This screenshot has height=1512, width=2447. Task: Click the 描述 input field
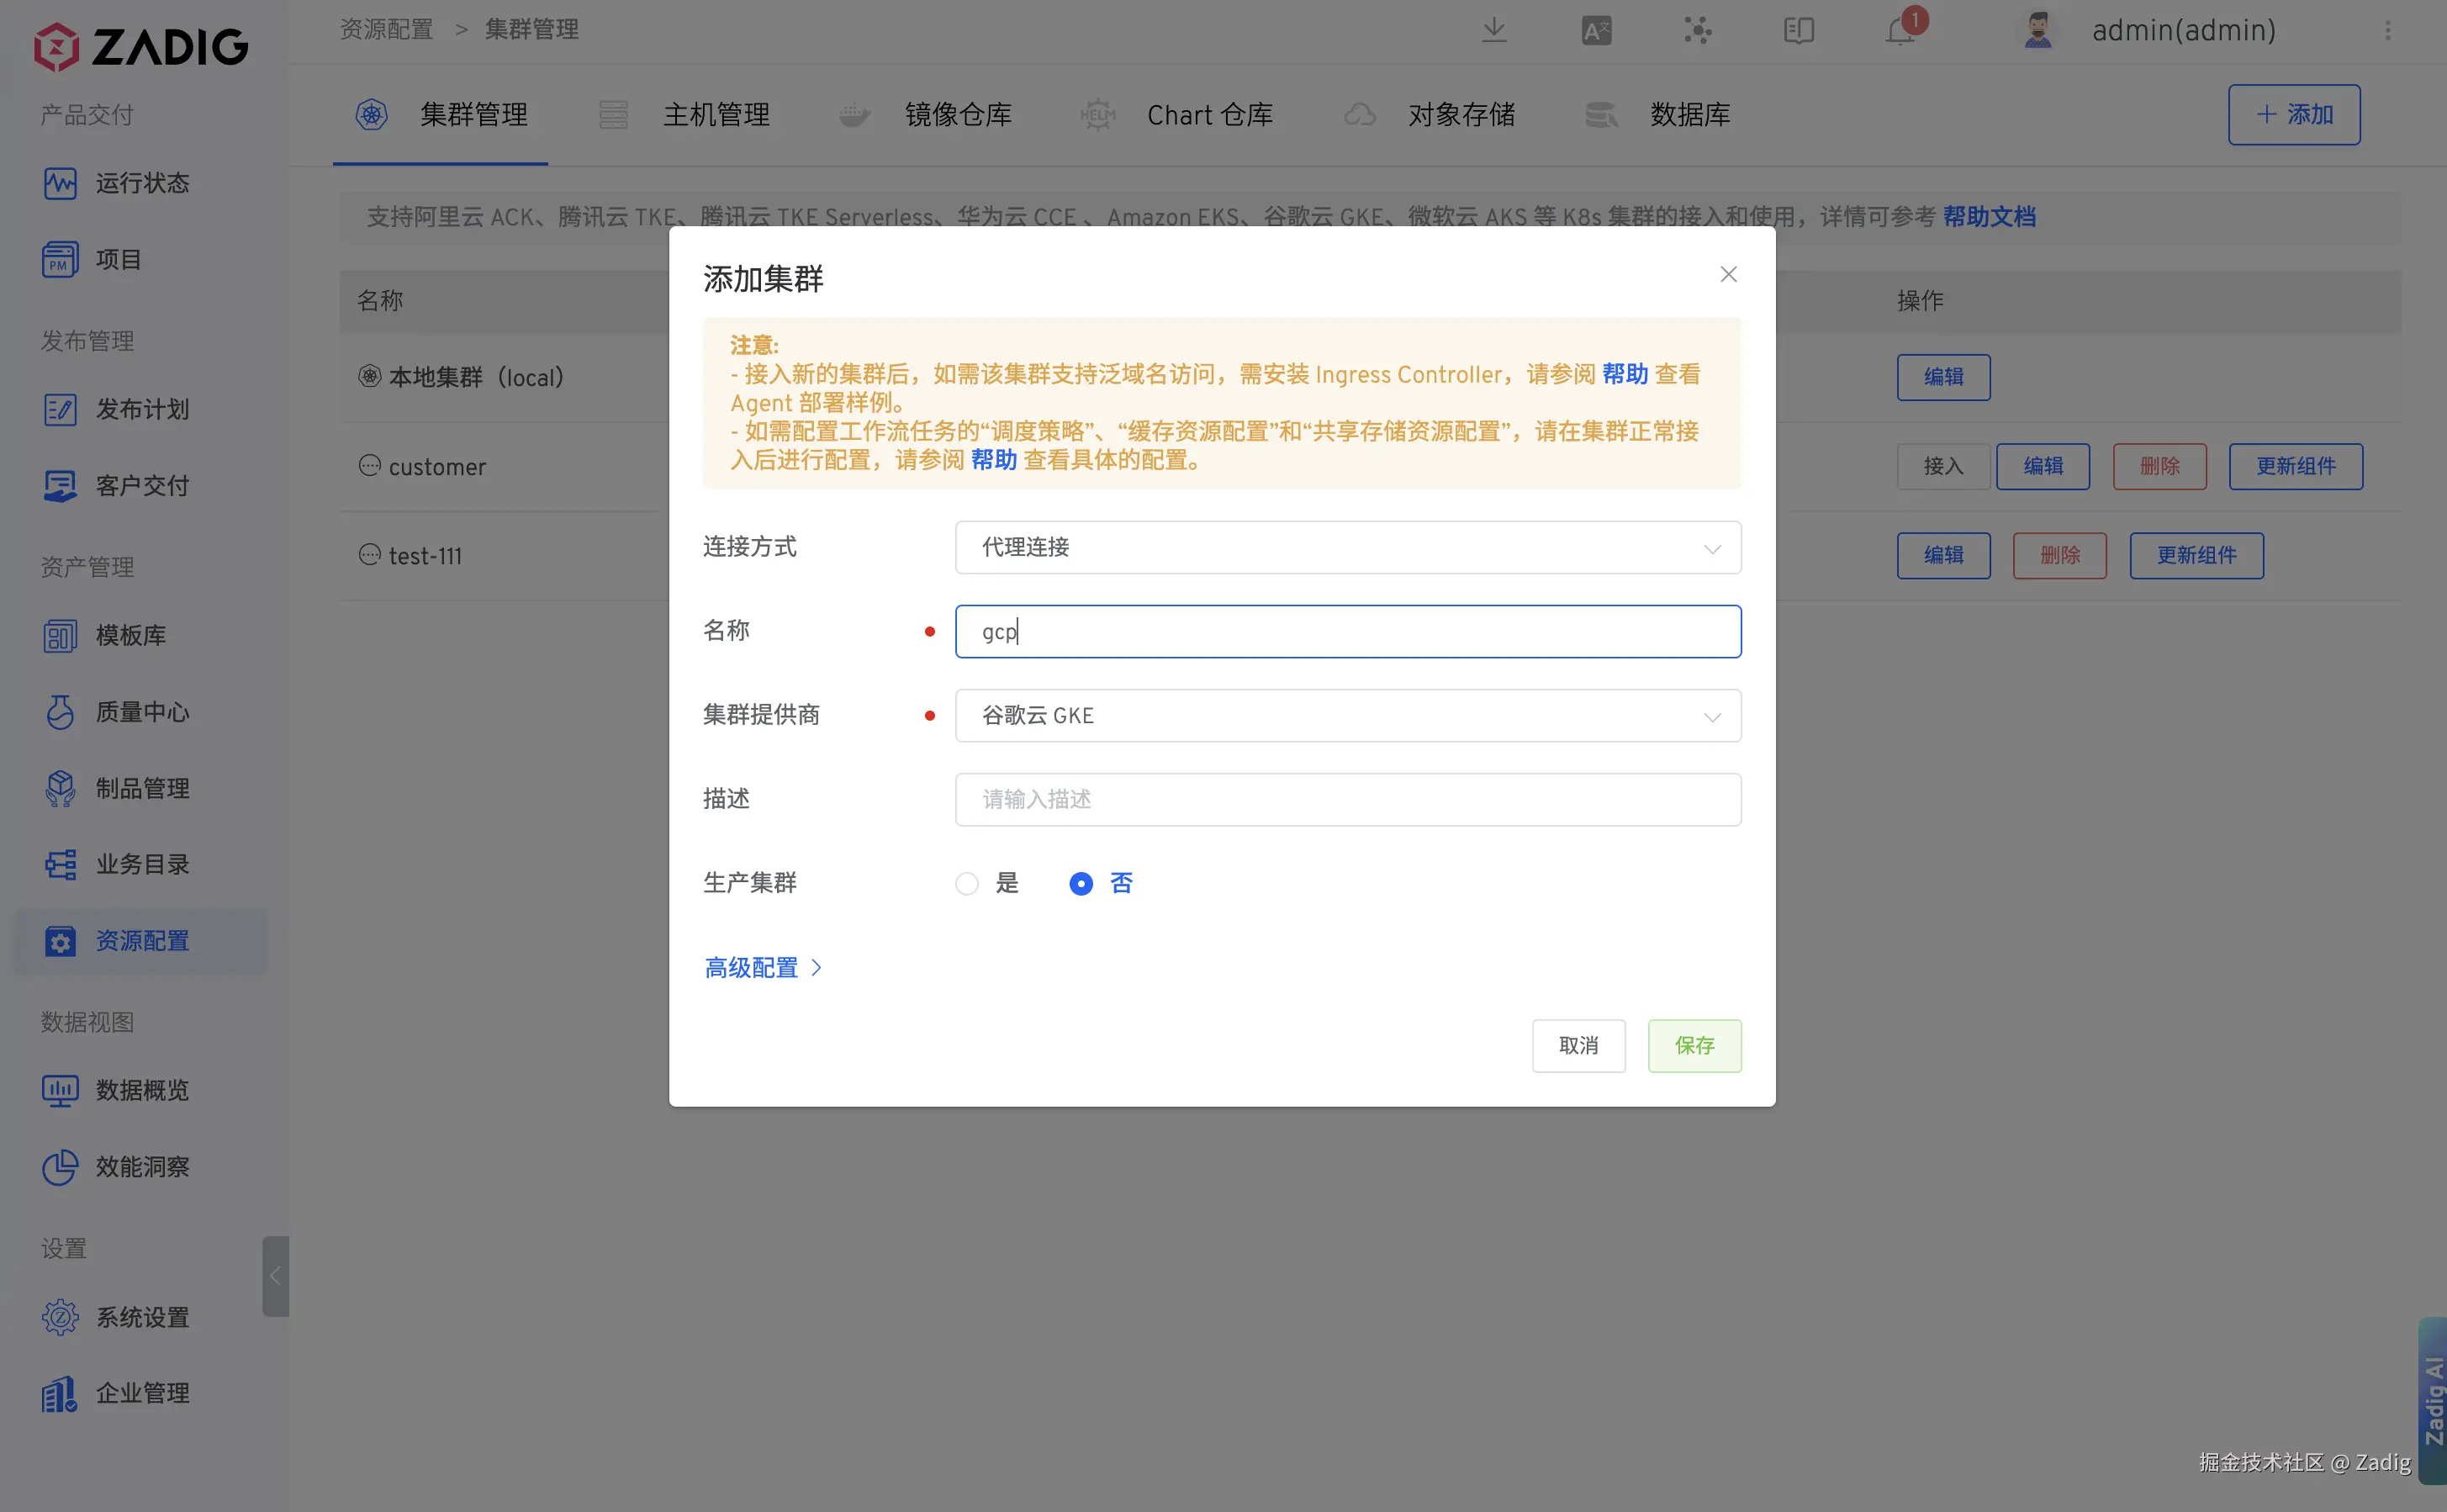tap(1347, 800)
